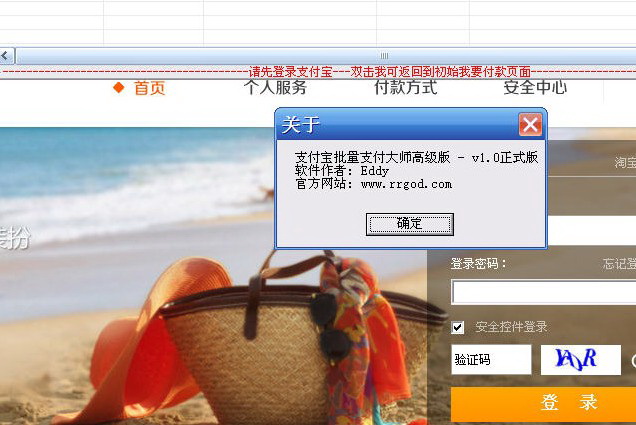
Task: Click the 登录密码 input field
Action: coord(544,292)
